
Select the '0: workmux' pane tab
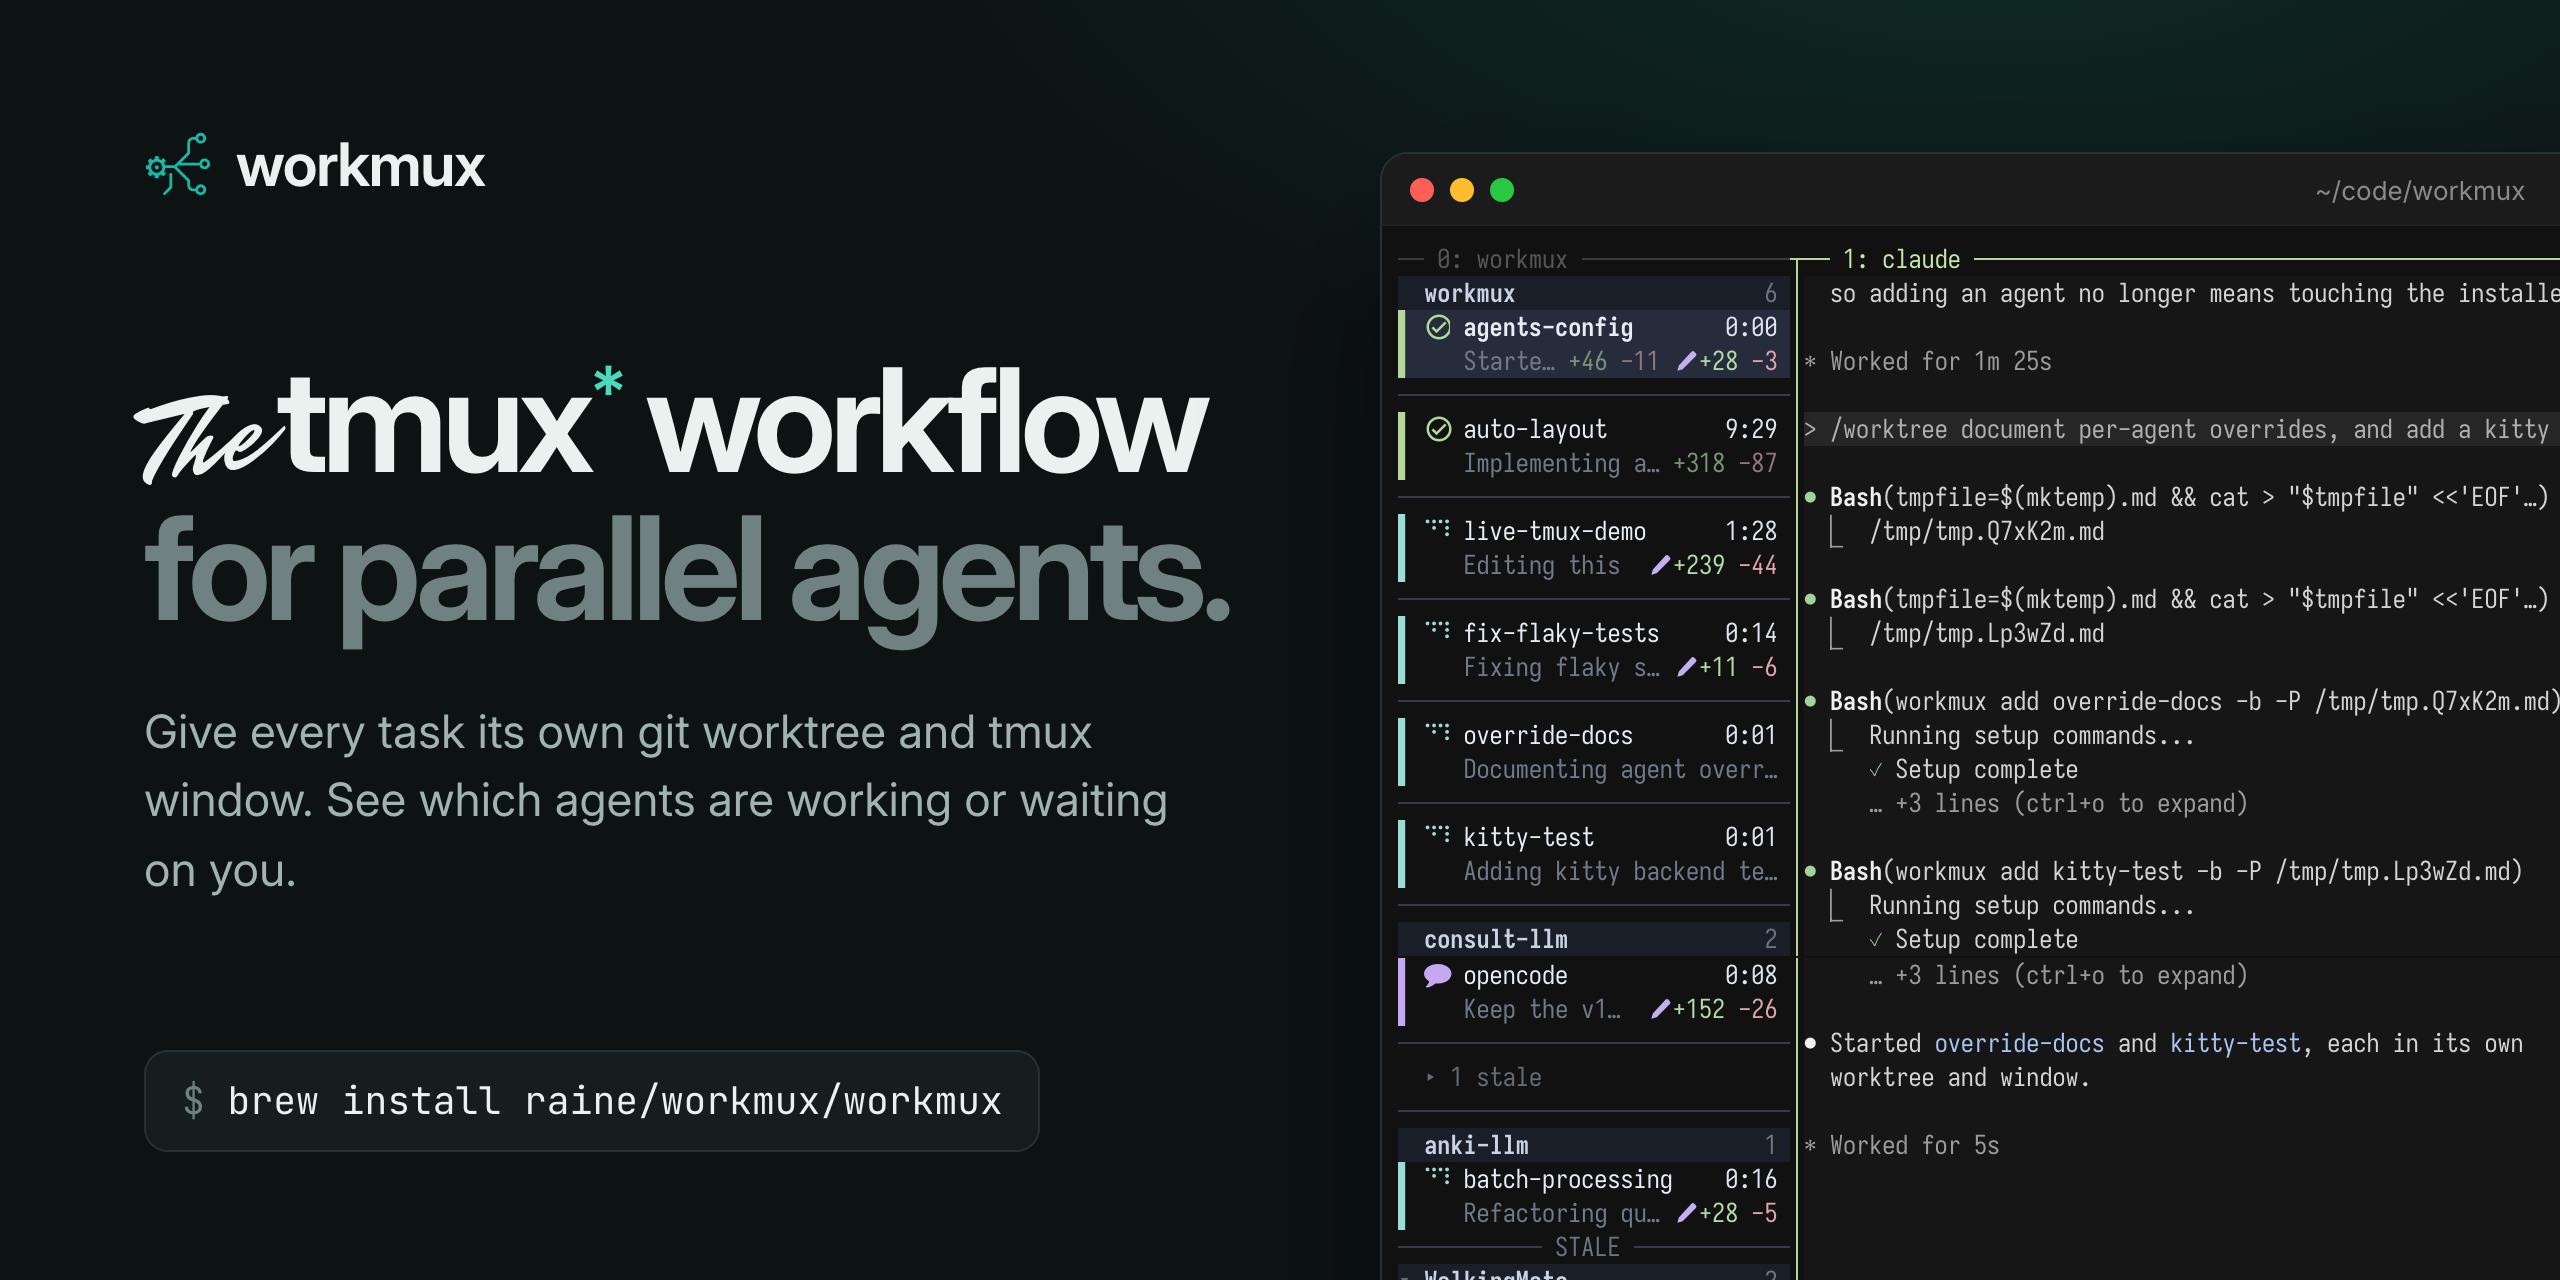coord(1502,259)
